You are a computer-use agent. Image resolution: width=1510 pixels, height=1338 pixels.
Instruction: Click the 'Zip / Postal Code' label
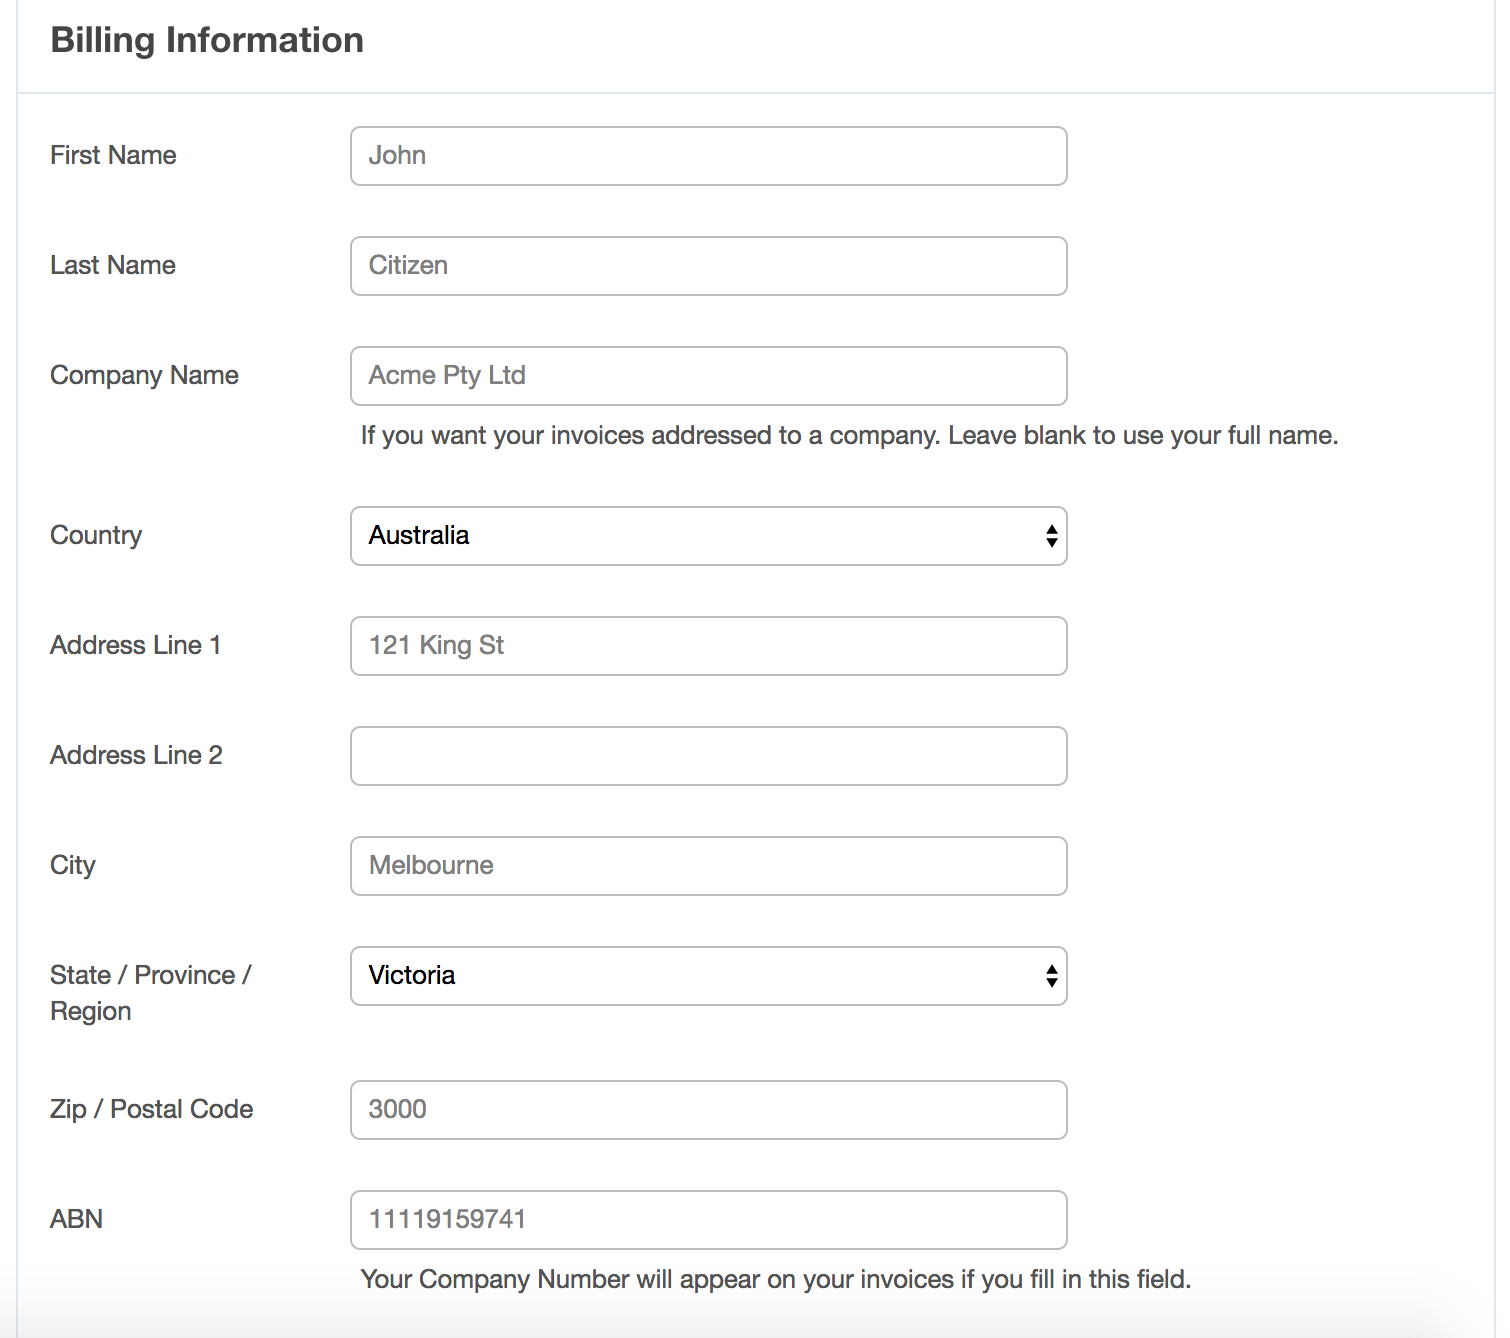pyautogui.click(x=152, y=1109)
